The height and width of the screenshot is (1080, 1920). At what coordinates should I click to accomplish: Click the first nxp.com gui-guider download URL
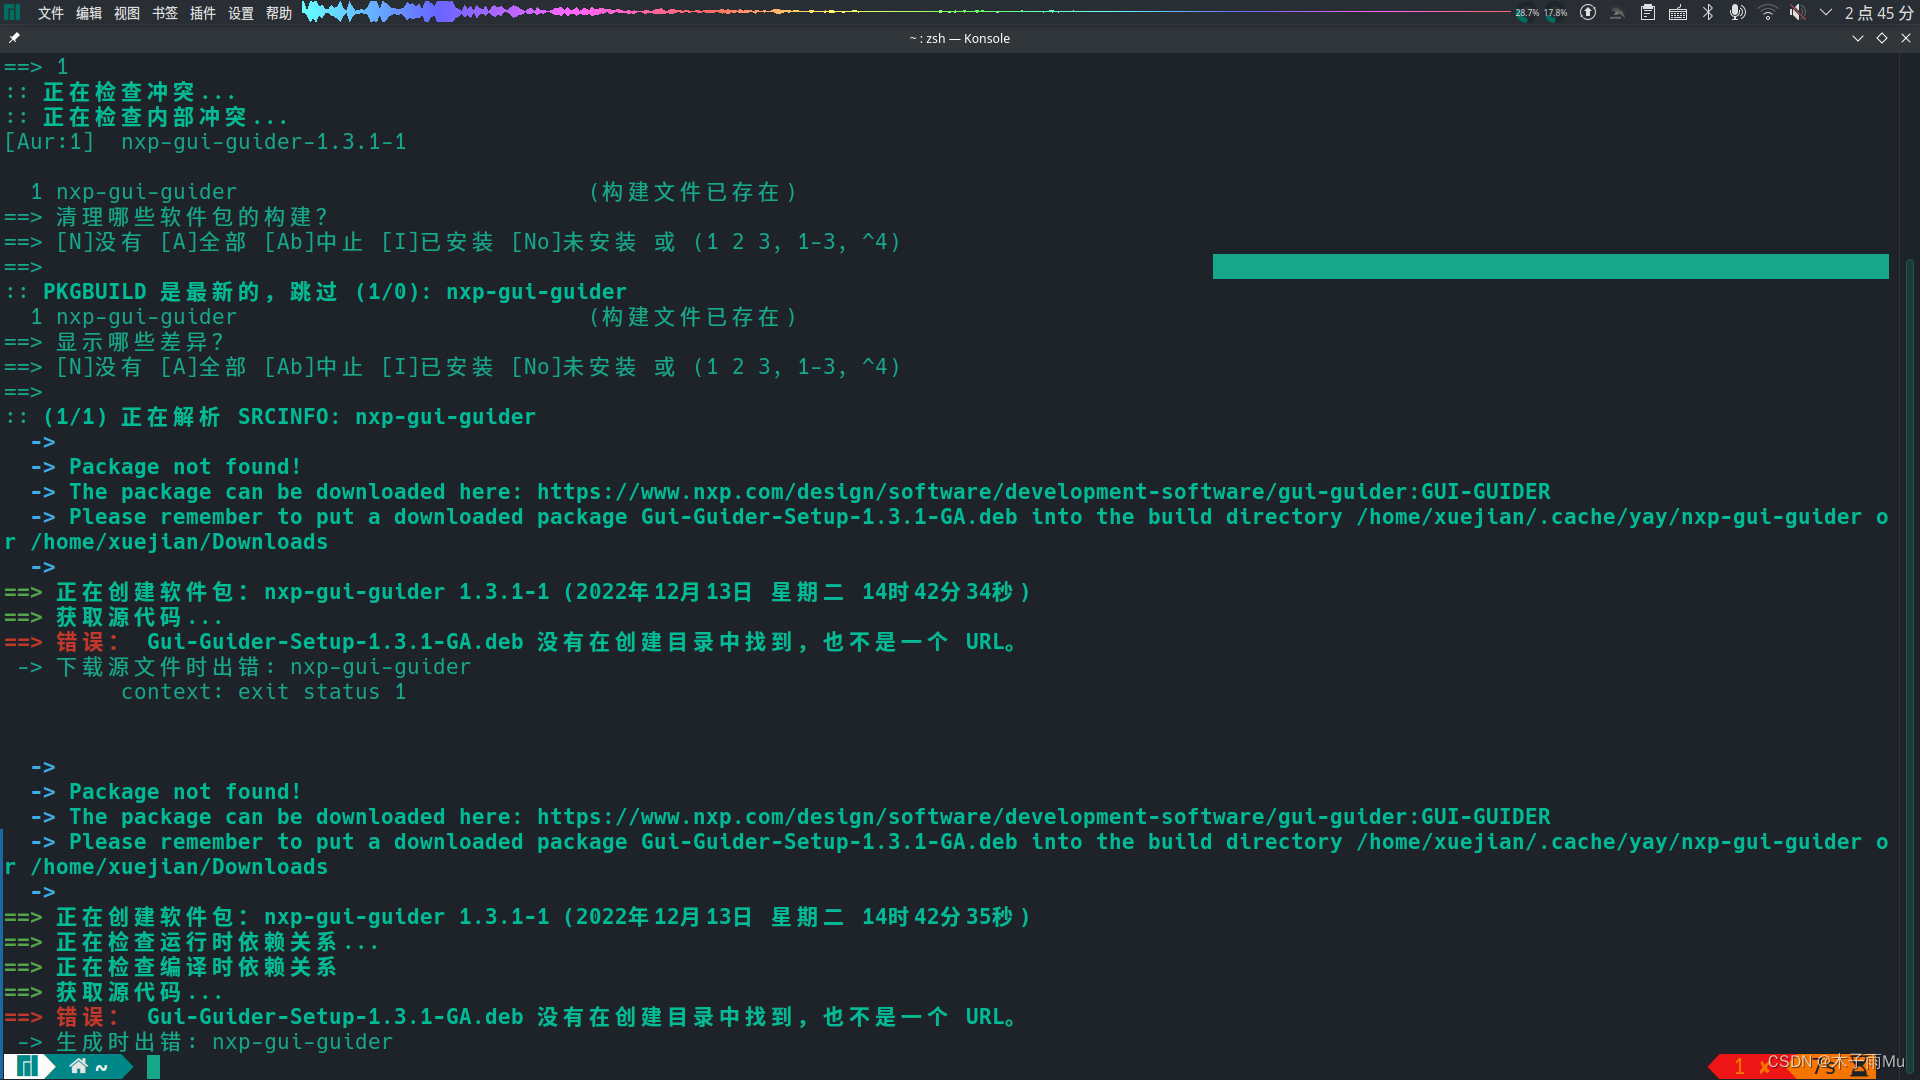[x=1044, y=492]
